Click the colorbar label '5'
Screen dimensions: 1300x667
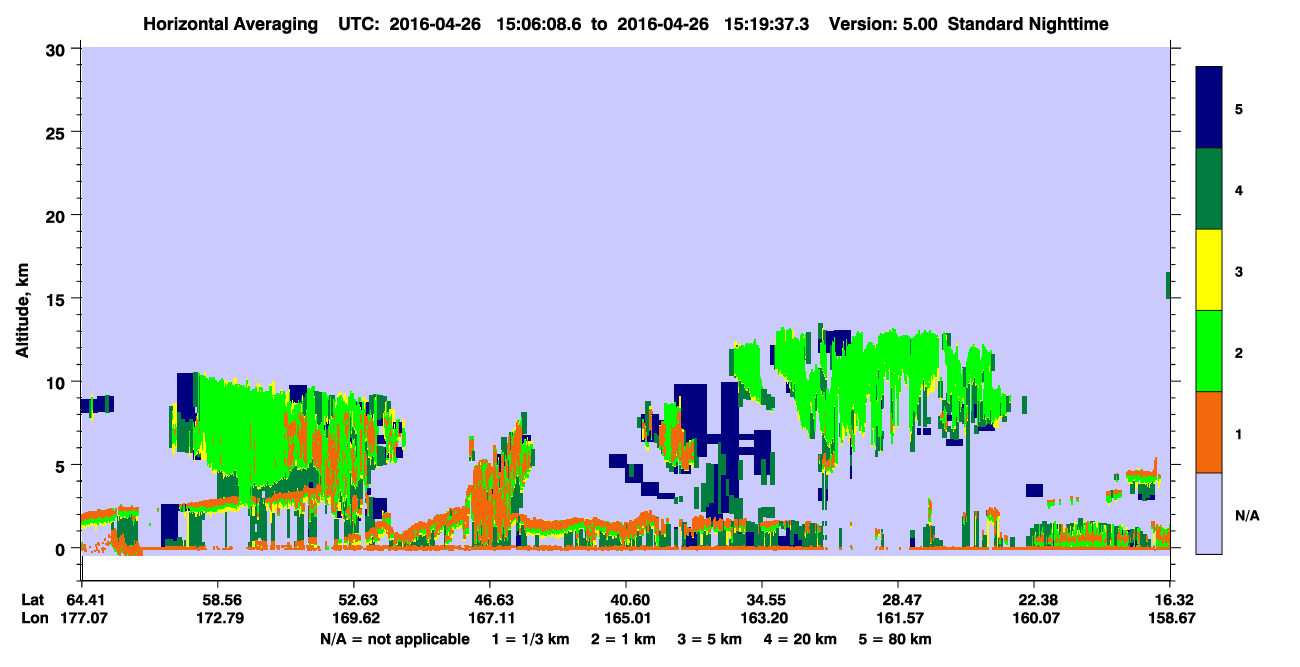(1238, 108)
